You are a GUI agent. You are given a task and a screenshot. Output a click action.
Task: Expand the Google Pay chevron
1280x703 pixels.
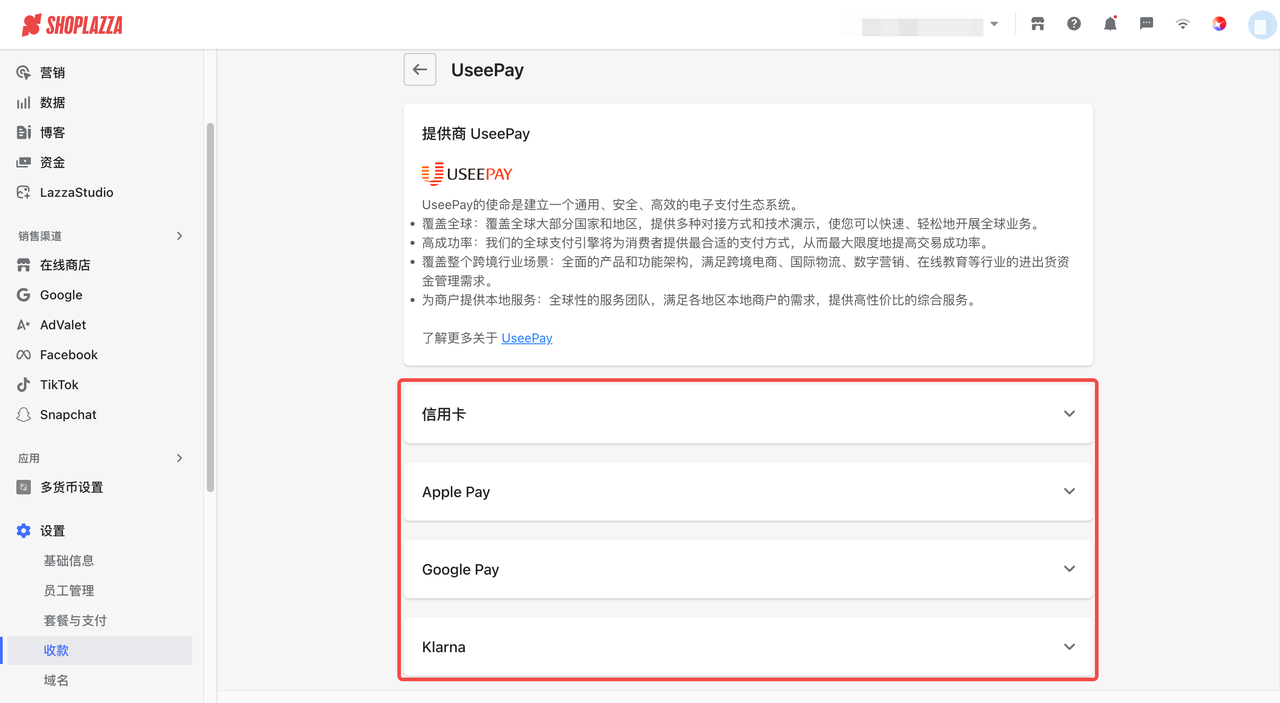click(x=1069, y=569)
